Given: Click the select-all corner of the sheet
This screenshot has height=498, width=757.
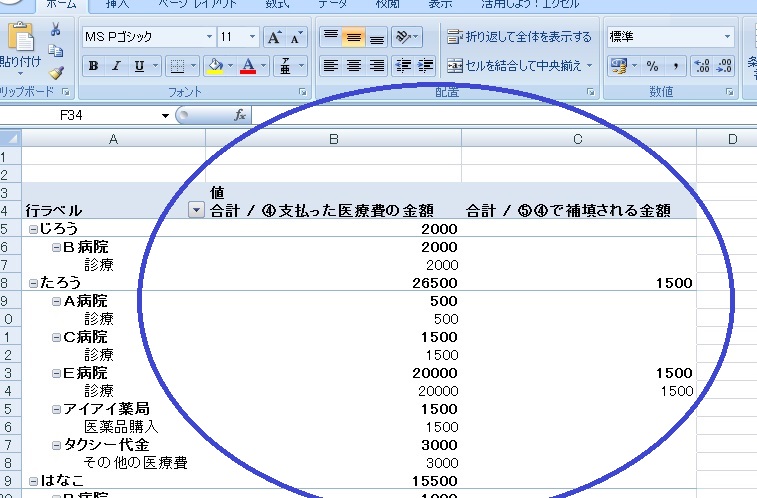Looking at the screenshot, I should click(10, 139).
